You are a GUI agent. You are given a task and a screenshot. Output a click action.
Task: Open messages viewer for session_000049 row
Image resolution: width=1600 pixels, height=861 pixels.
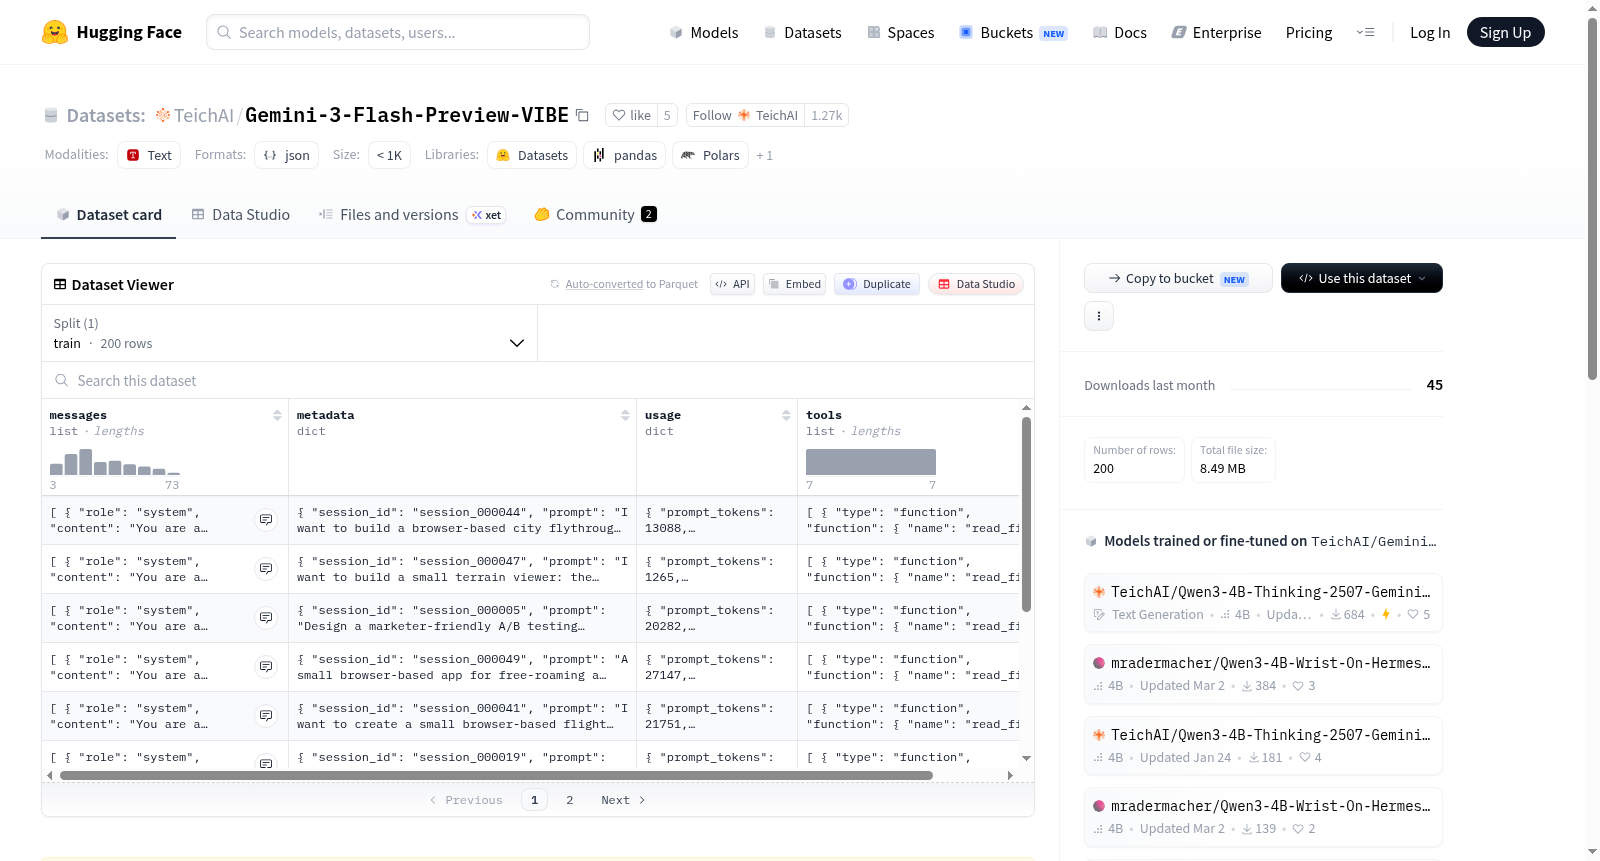click(x=266, y=667)
